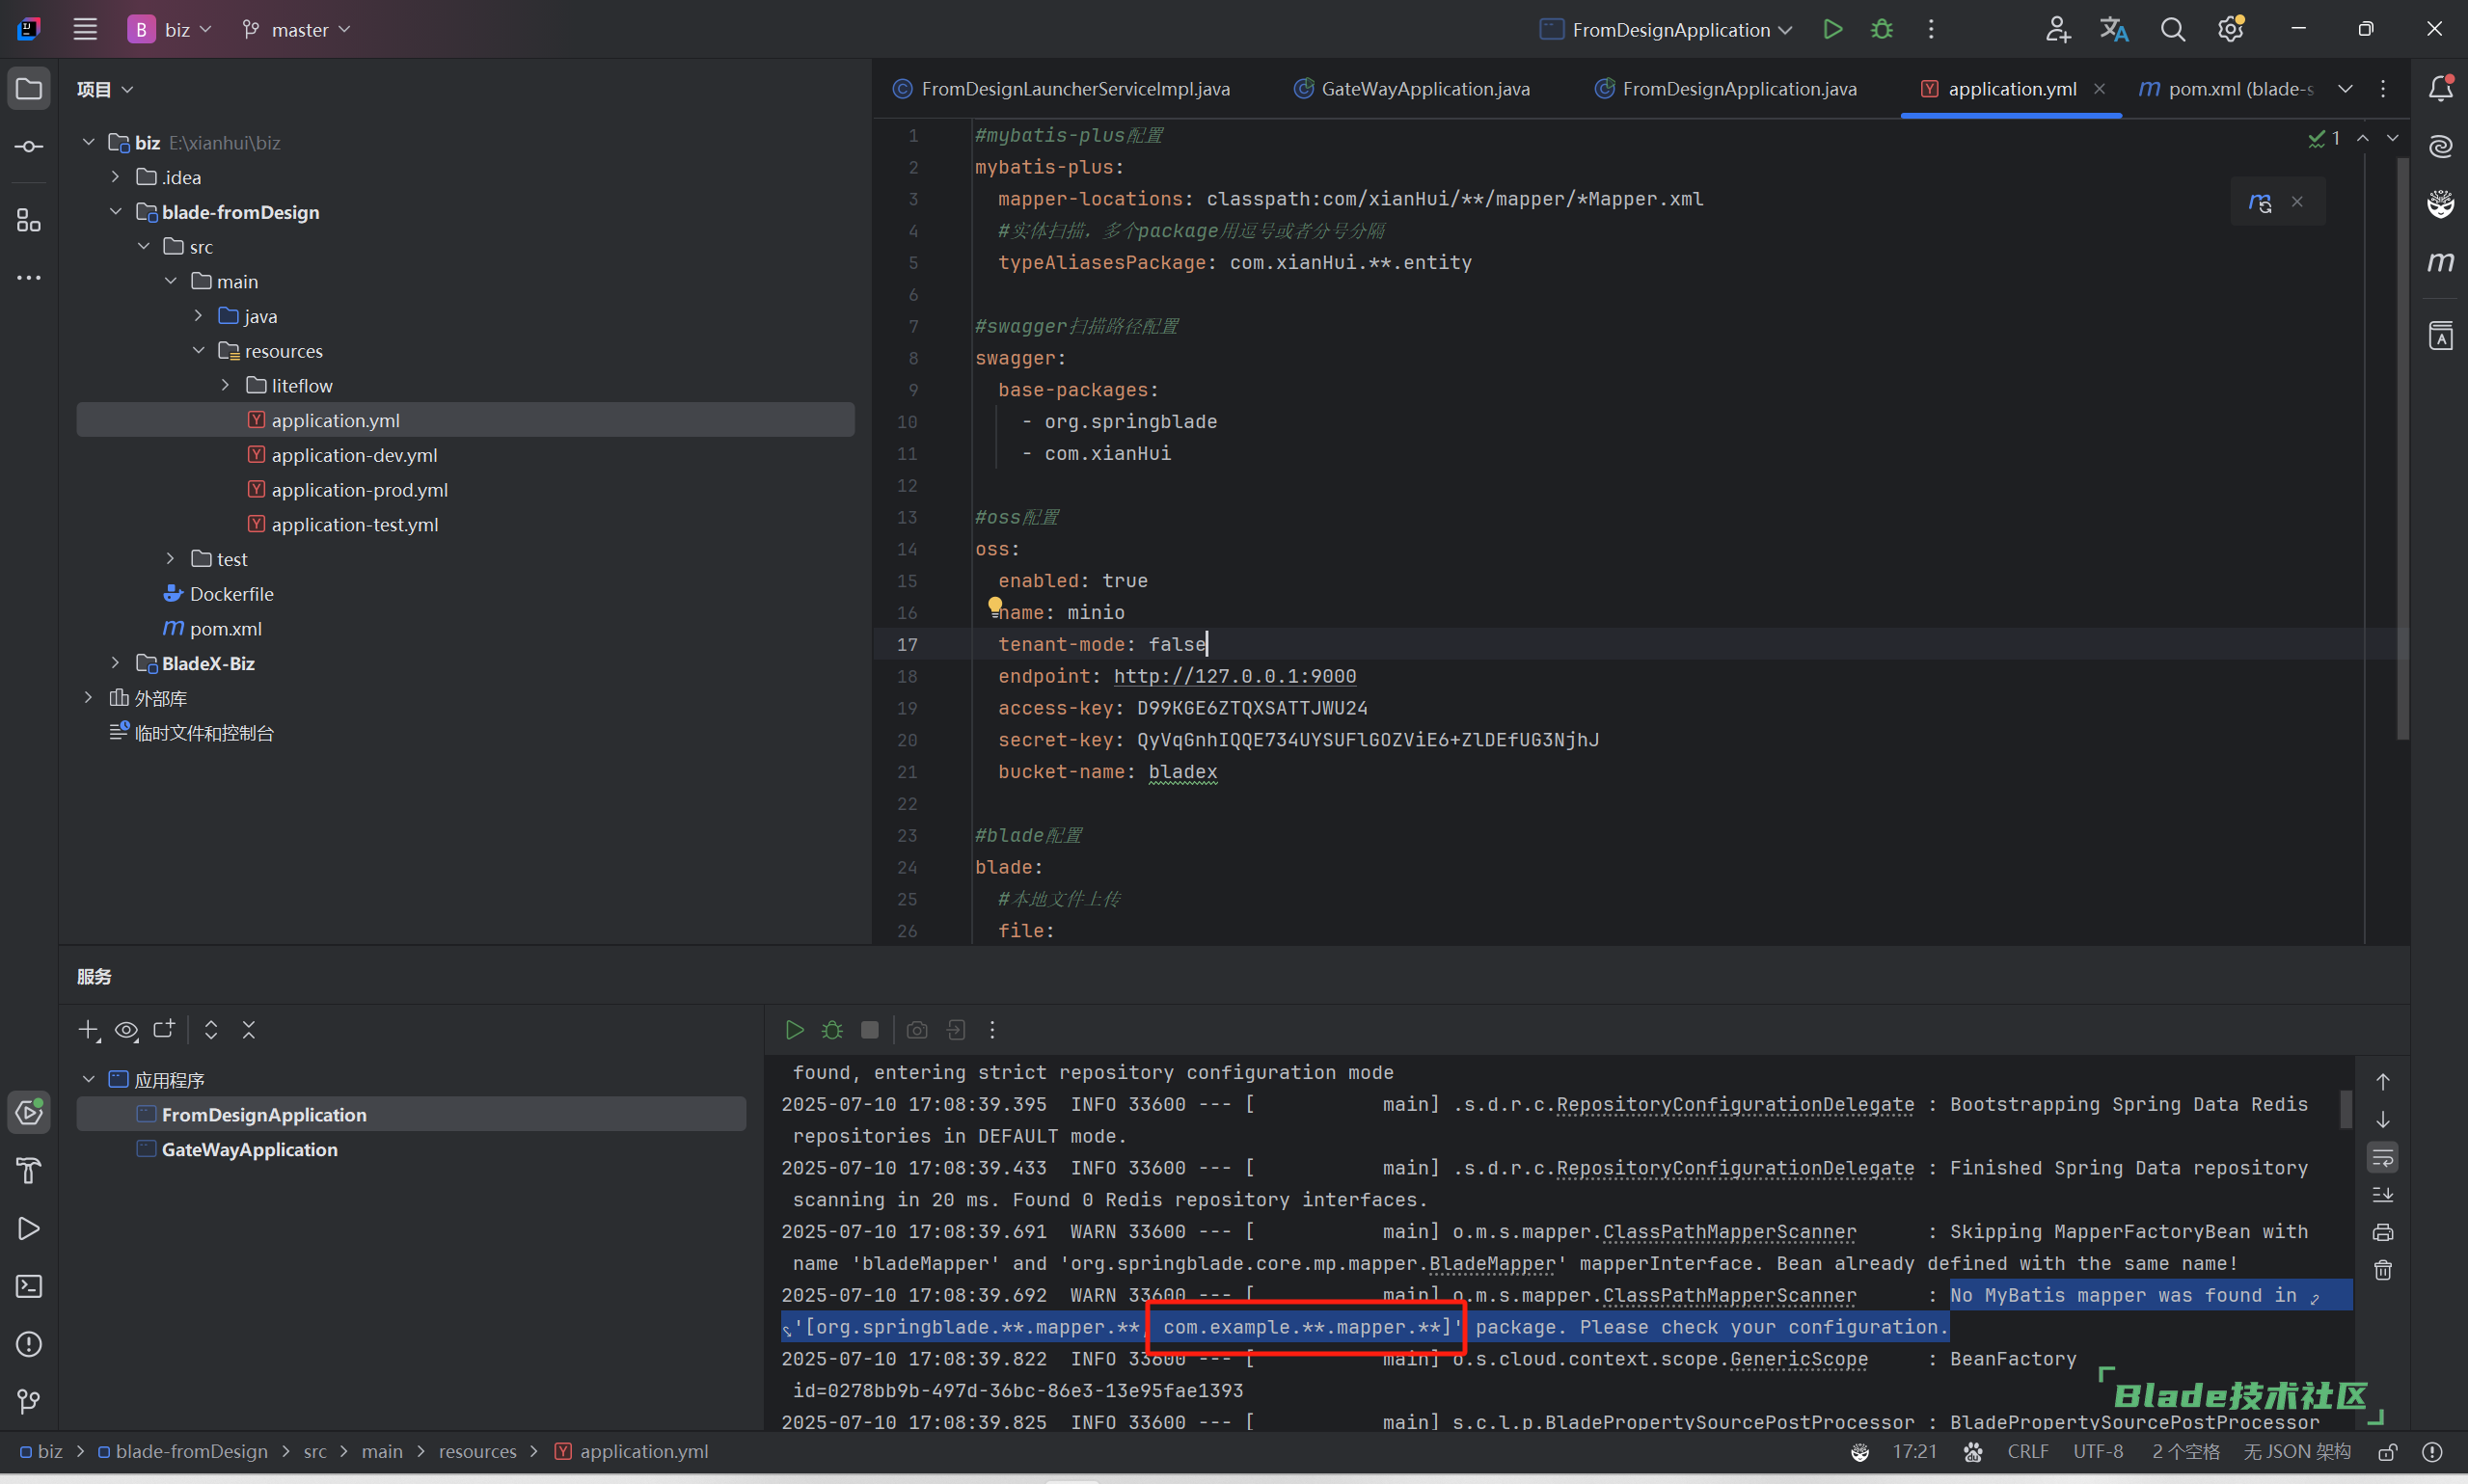
Task: Add a service with plus icon
Action: tap(89, 1030)
